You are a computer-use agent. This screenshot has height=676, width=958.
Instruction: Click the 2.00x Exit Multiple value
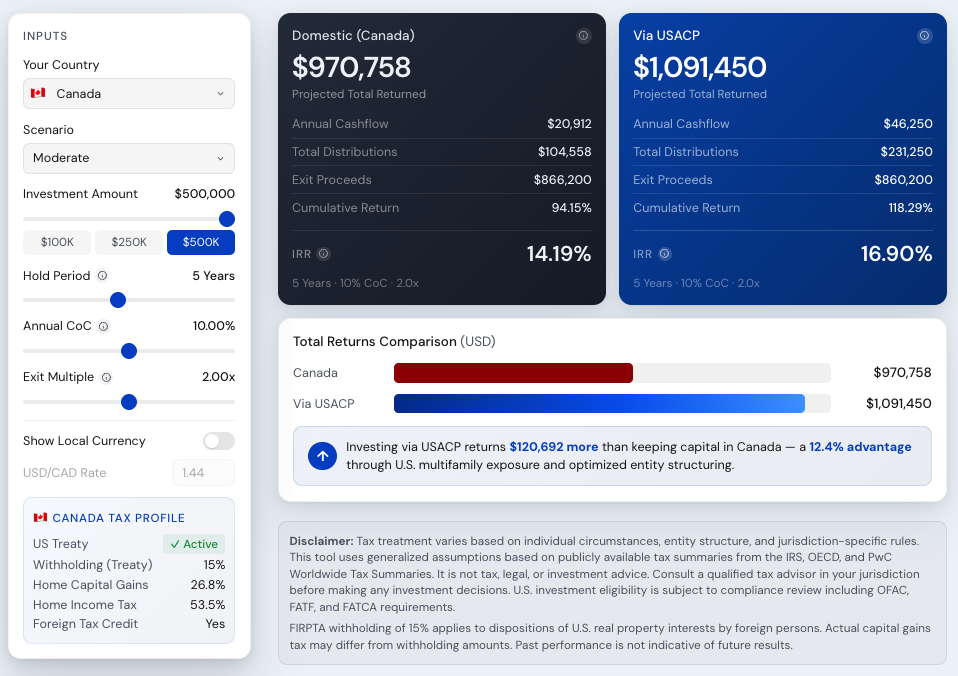(218, 377)
